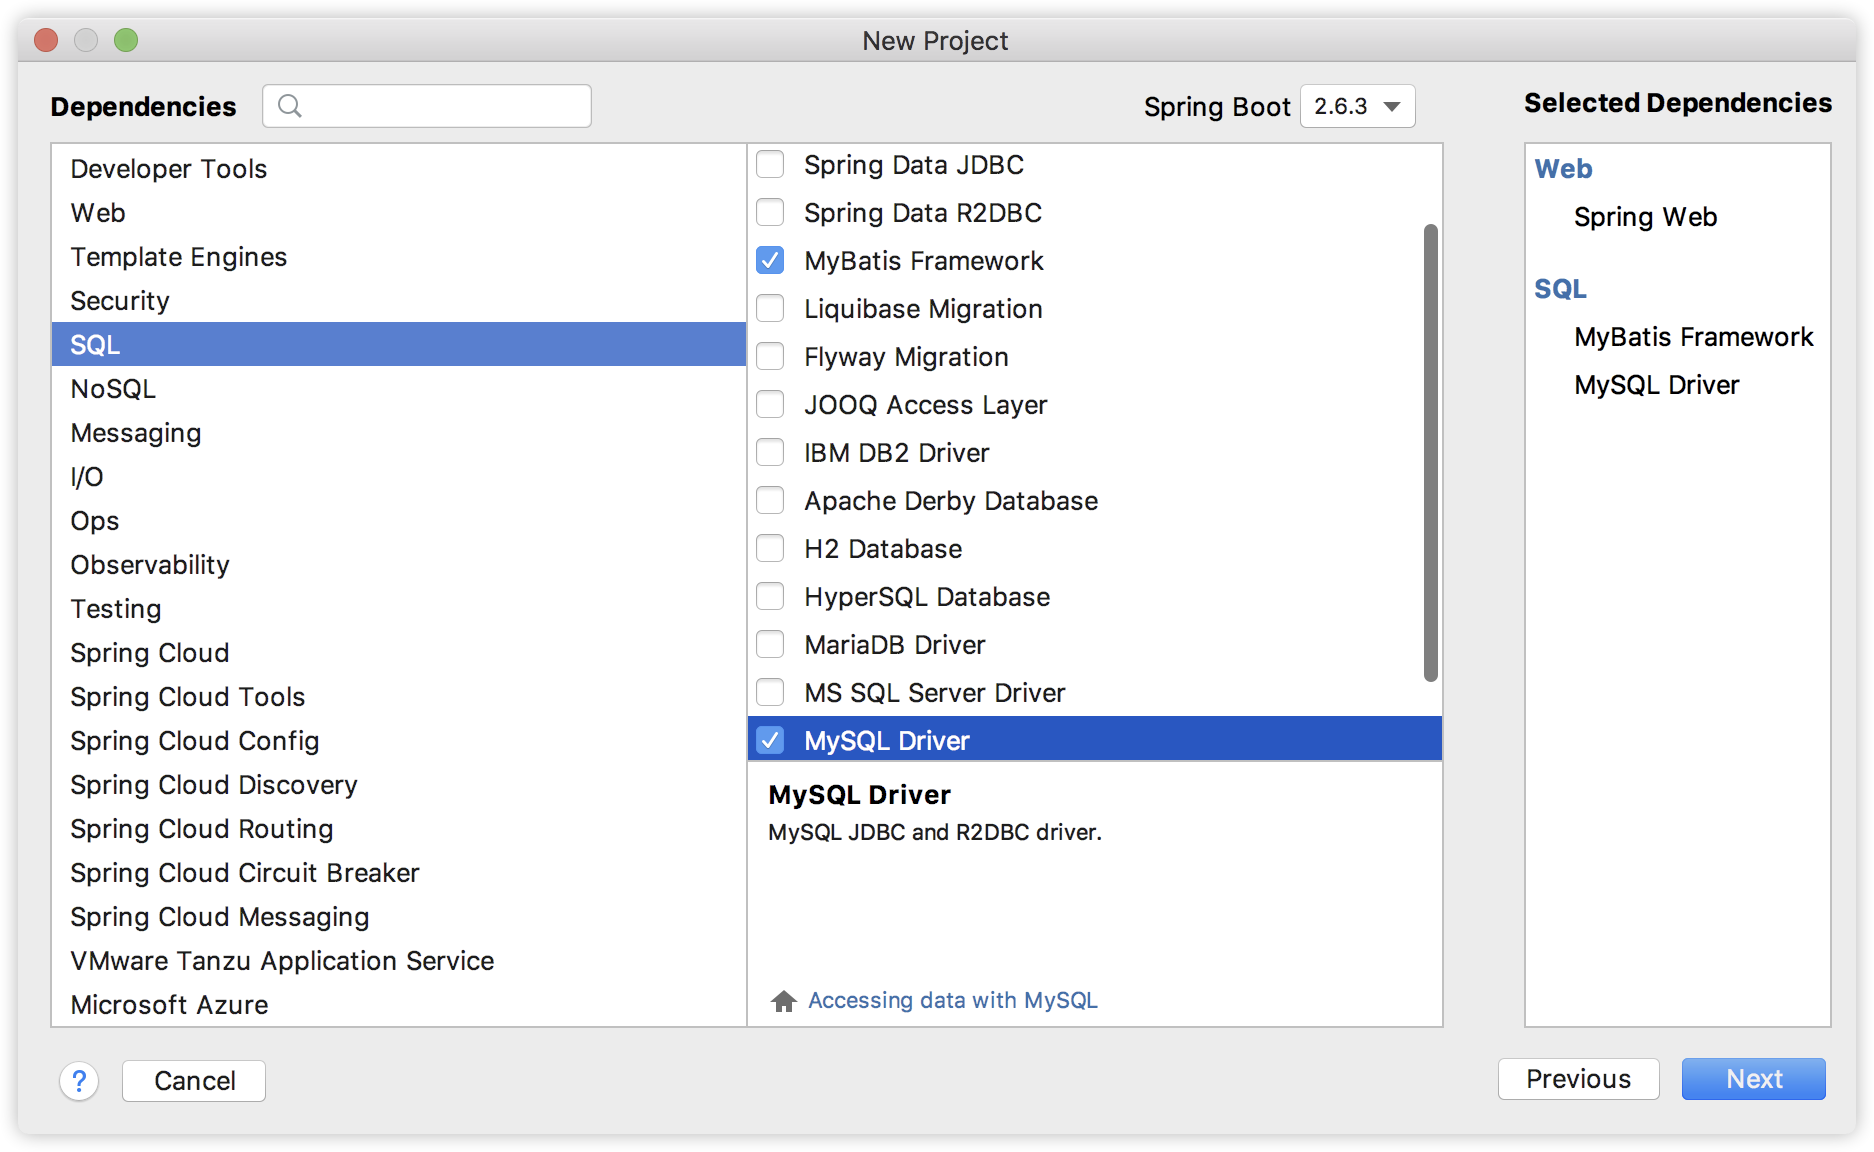Click the Next button
1874x1152 pixels.
[x=1753, y=1079]
